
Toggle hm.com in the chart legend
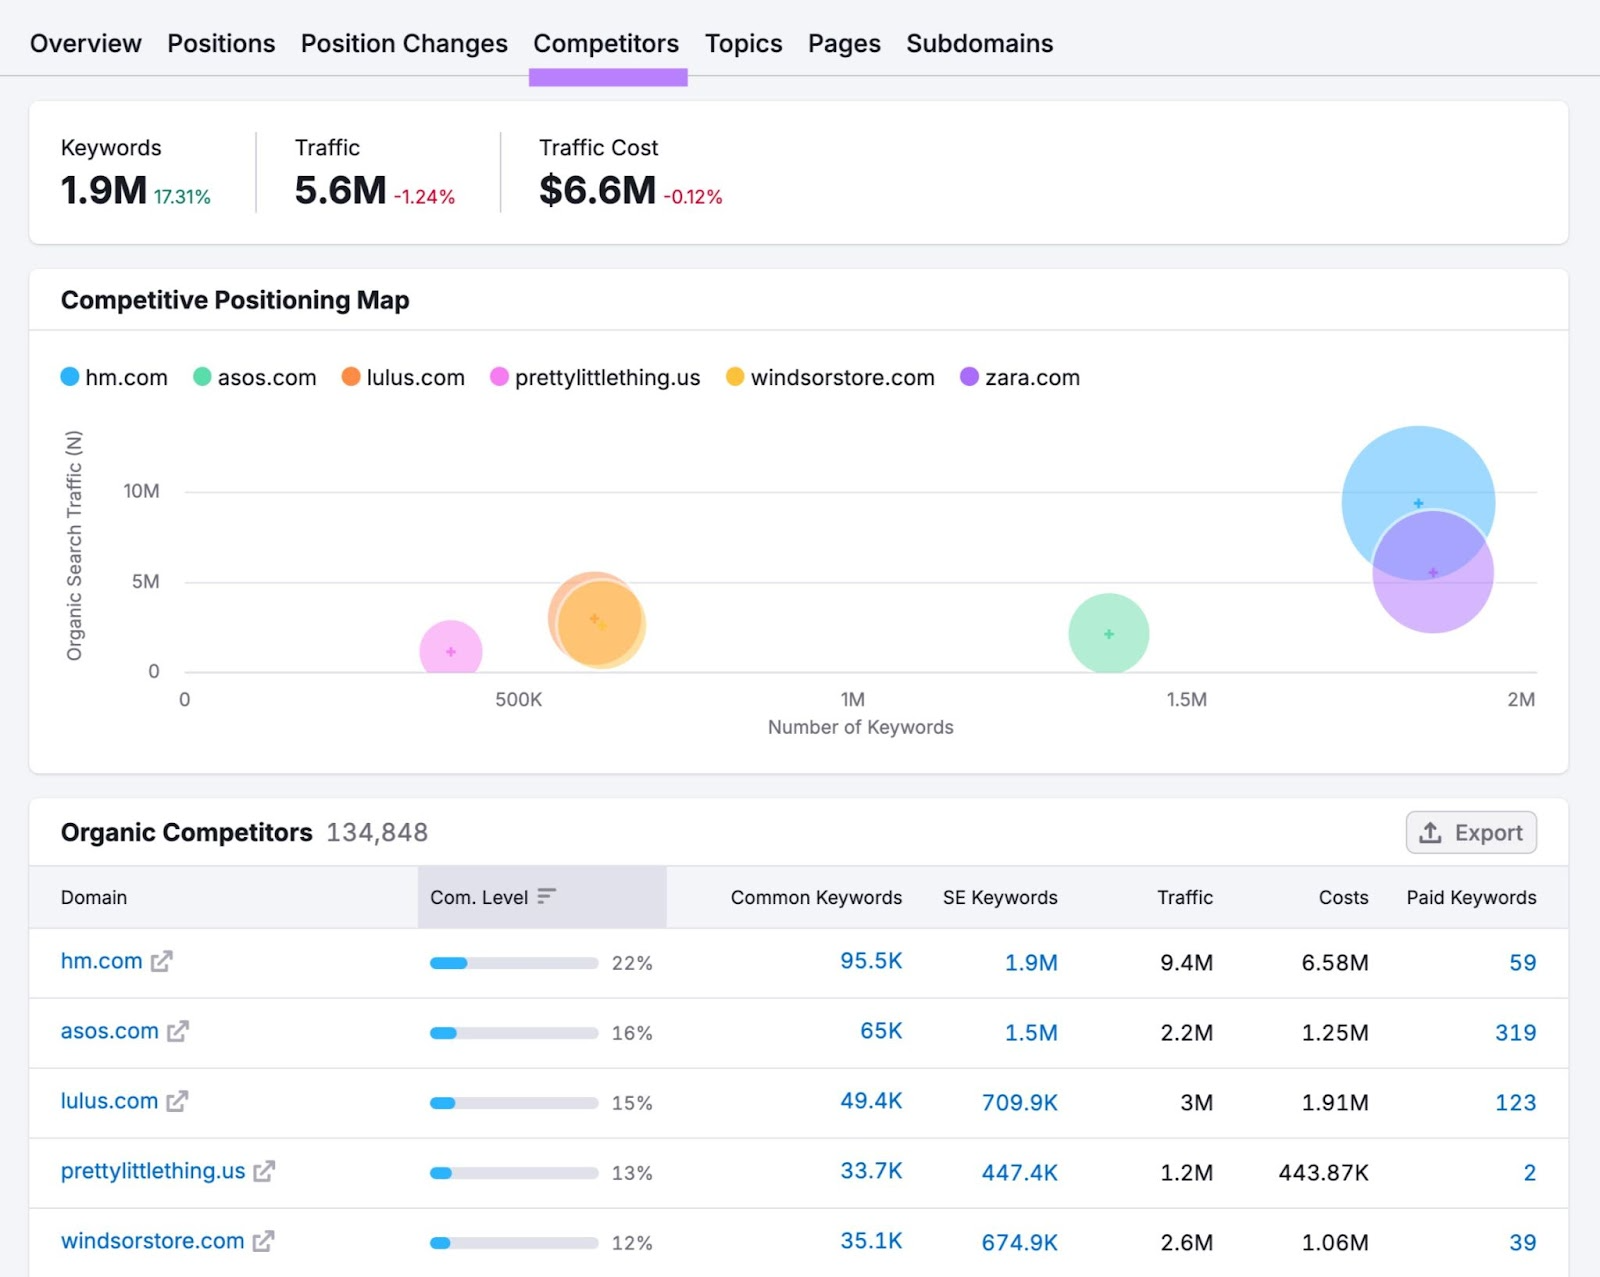[114, 377]
